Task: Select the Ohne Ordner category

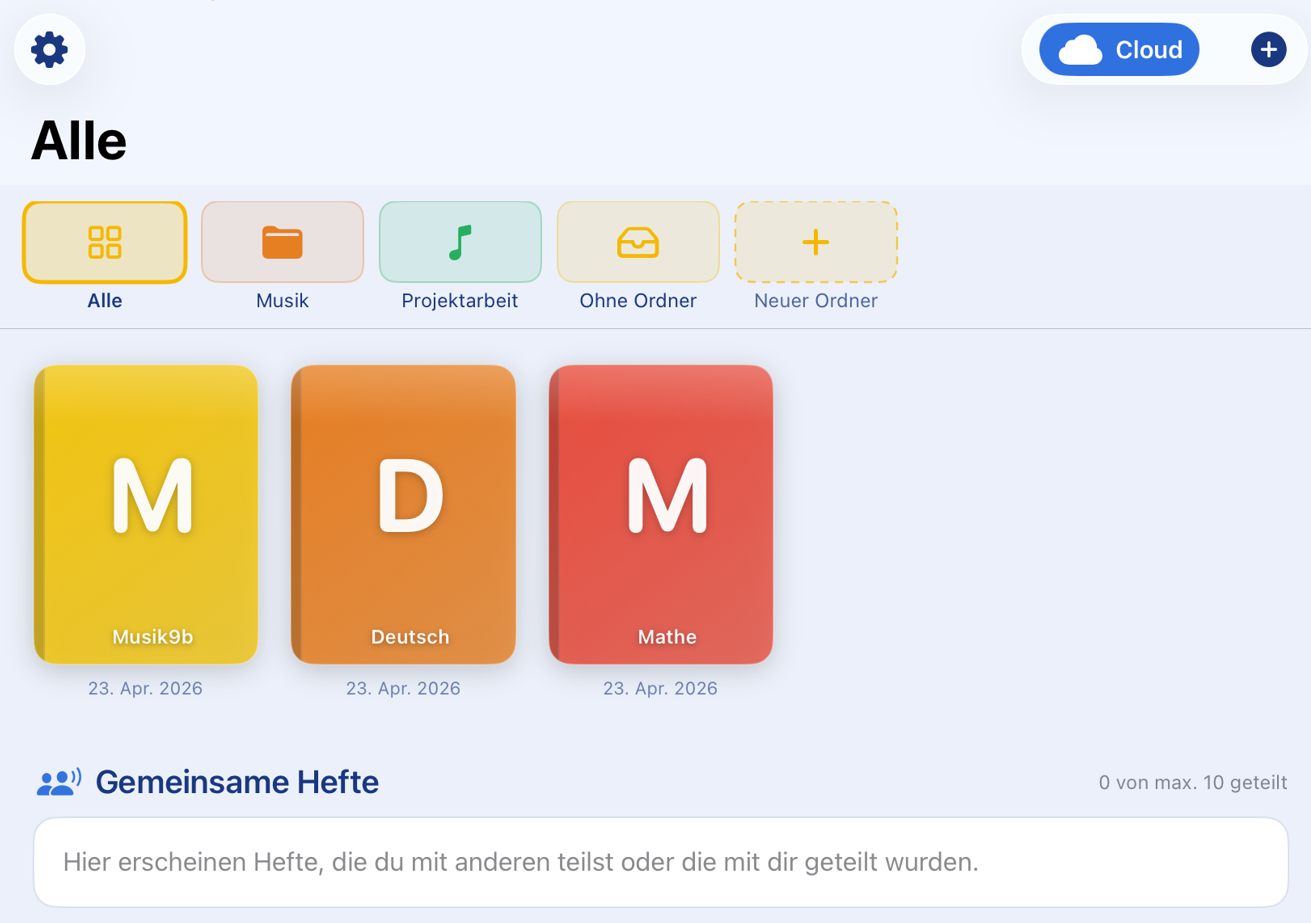Action: pyautogui.click(x=637, y=255)
